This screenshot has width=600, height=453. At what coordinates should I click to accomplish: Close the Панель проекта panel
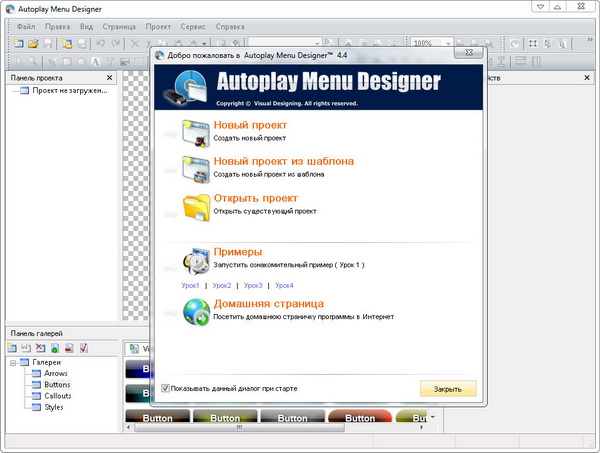click(109, 78)
